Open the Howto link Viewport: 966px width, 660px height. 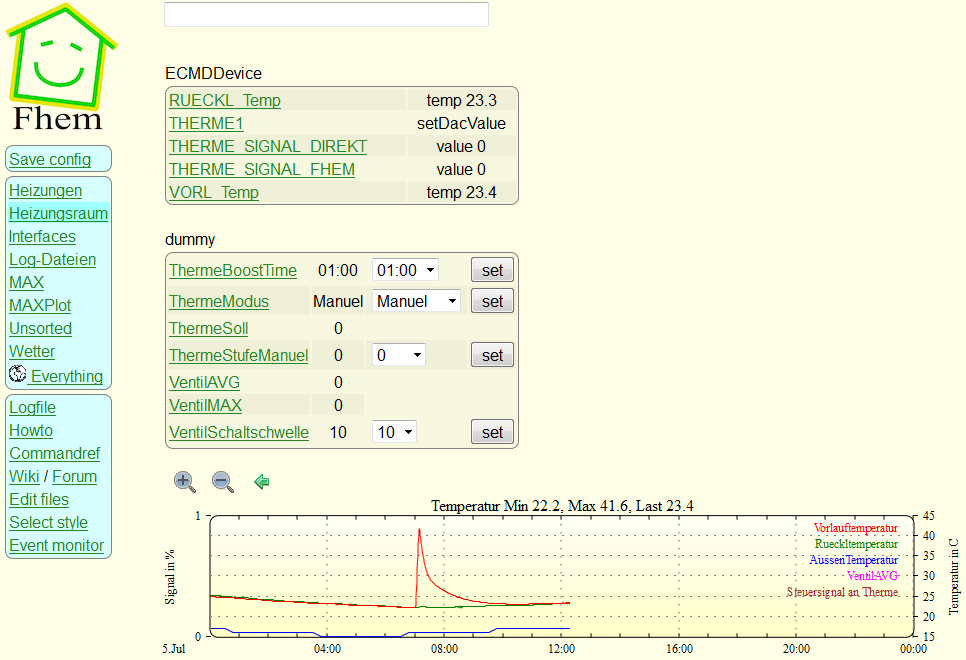click(x=31, y=431)
